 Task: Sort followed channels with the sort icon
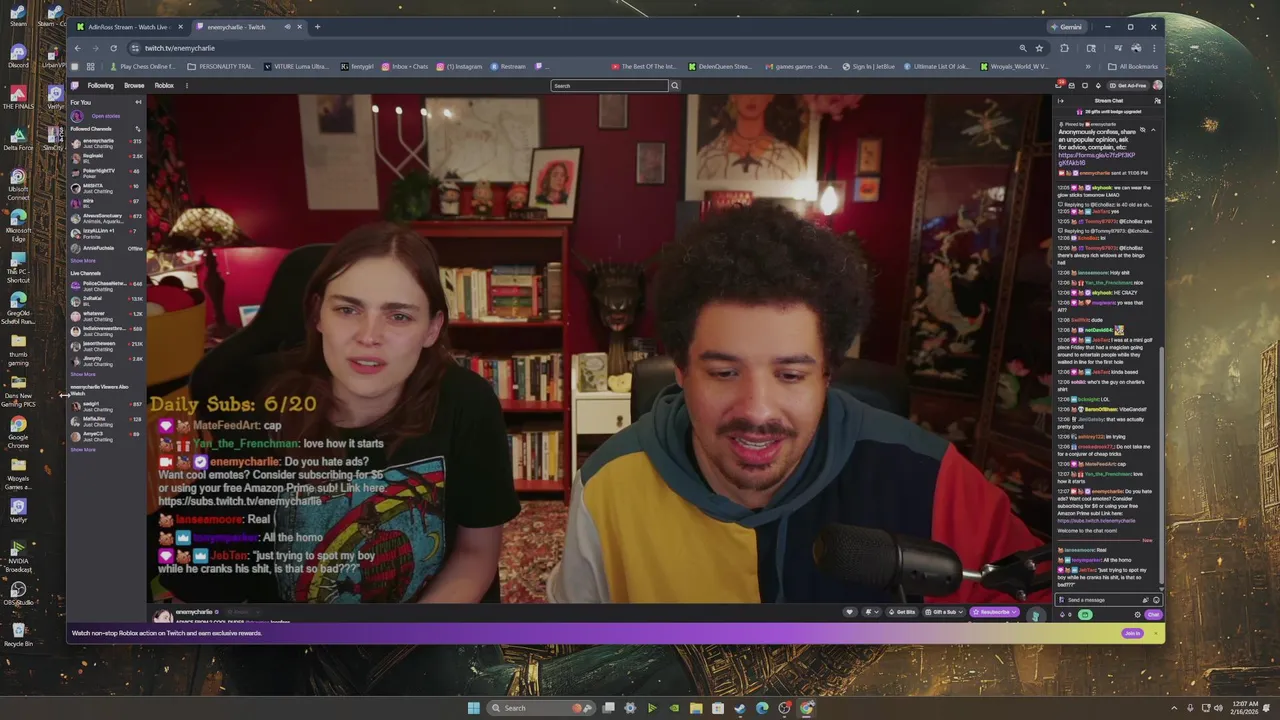pyautogui.click(x=138, y=129)
